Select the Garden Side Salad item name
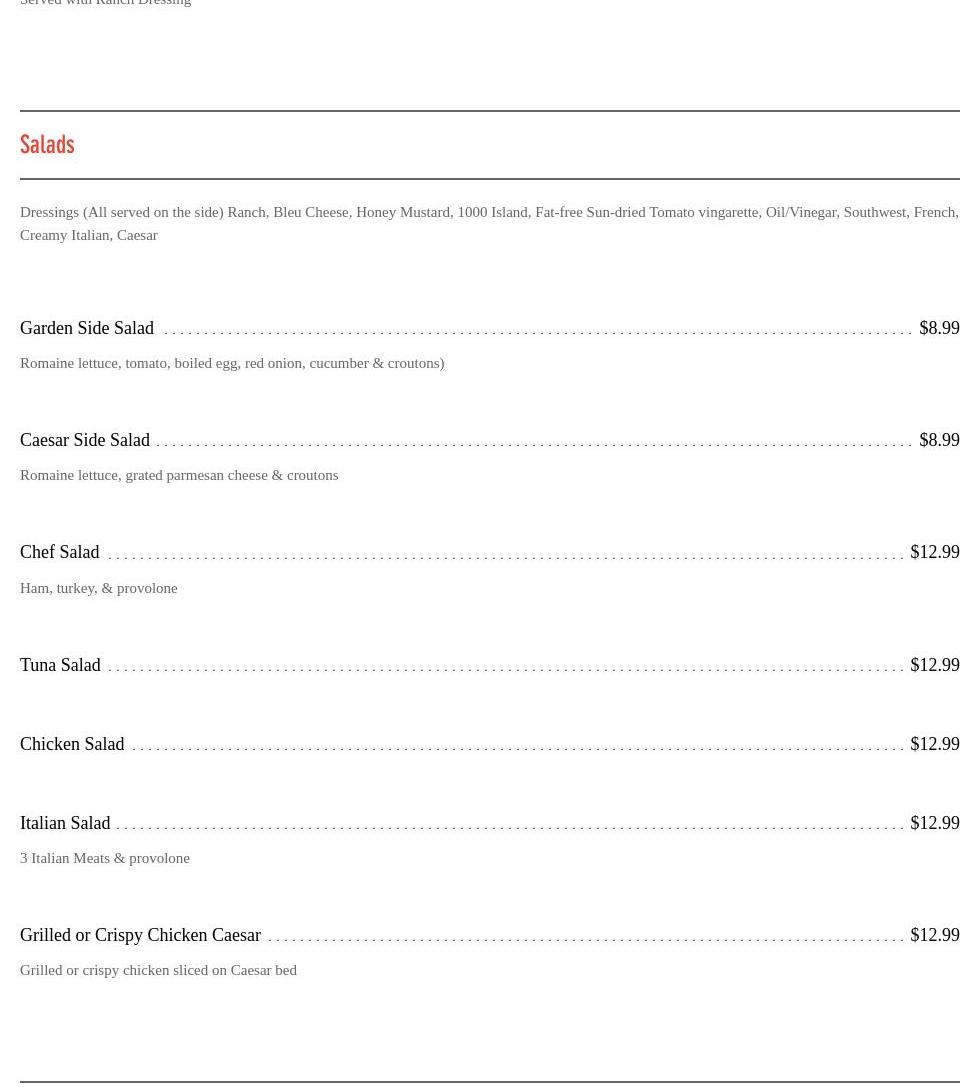The height and width of the screenshot is (1087, 965). coord(87,328)
